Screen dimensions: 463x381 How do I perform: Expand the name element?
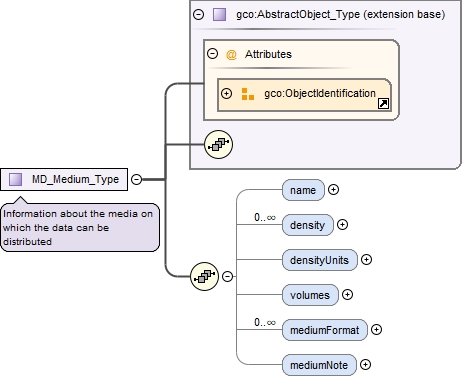tap(333, 190)
